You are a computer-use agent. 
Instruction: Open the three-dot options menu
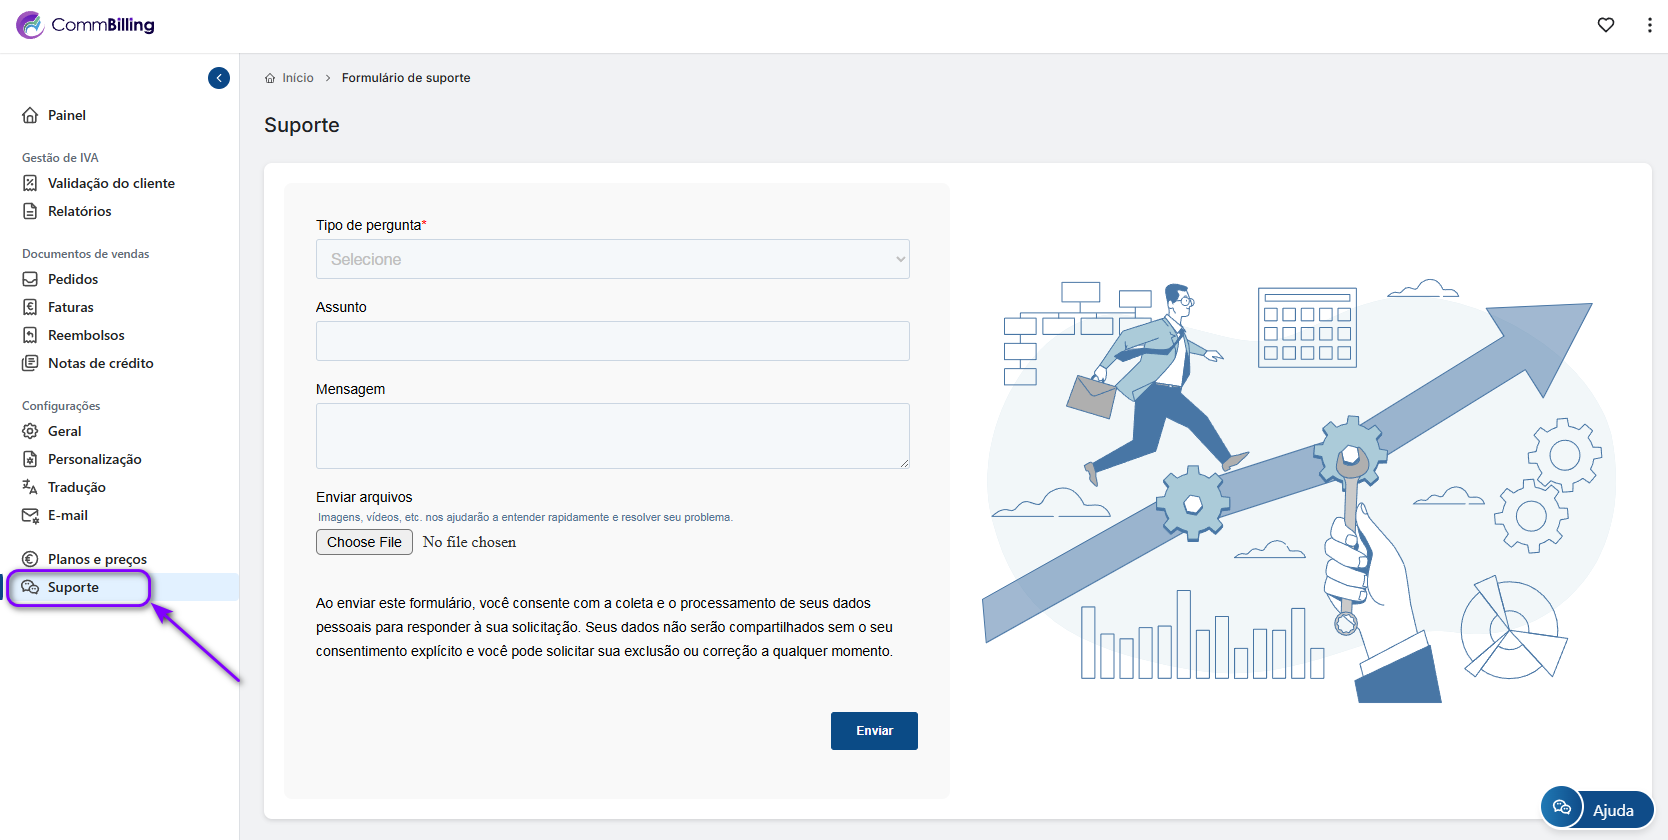pos(1649,25)
